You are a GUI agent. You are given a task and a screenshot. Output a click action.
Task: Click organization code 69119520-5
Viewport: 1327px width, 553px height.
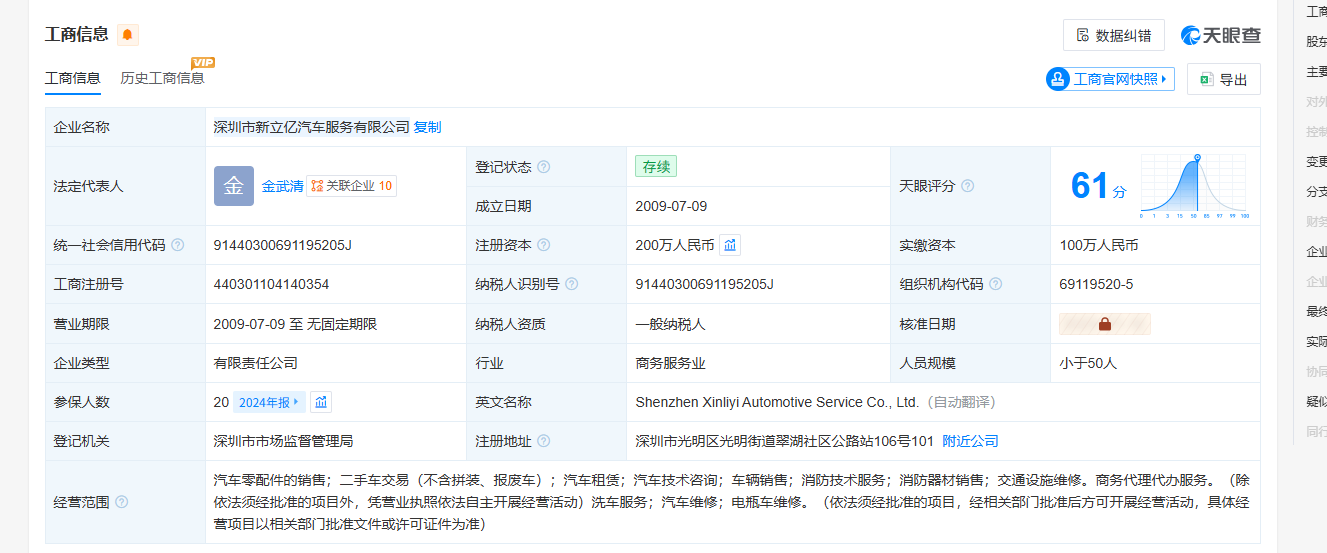point(1096,284)
